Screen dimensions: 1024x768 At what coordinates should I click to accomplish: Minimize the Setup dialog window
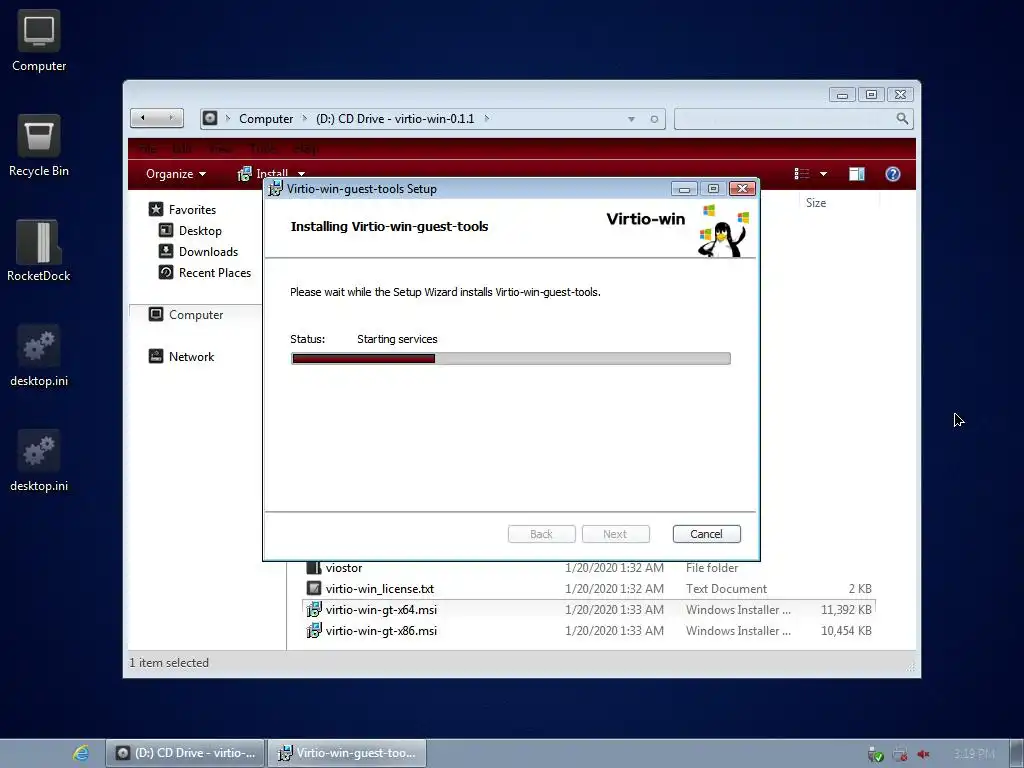(684, 189)
